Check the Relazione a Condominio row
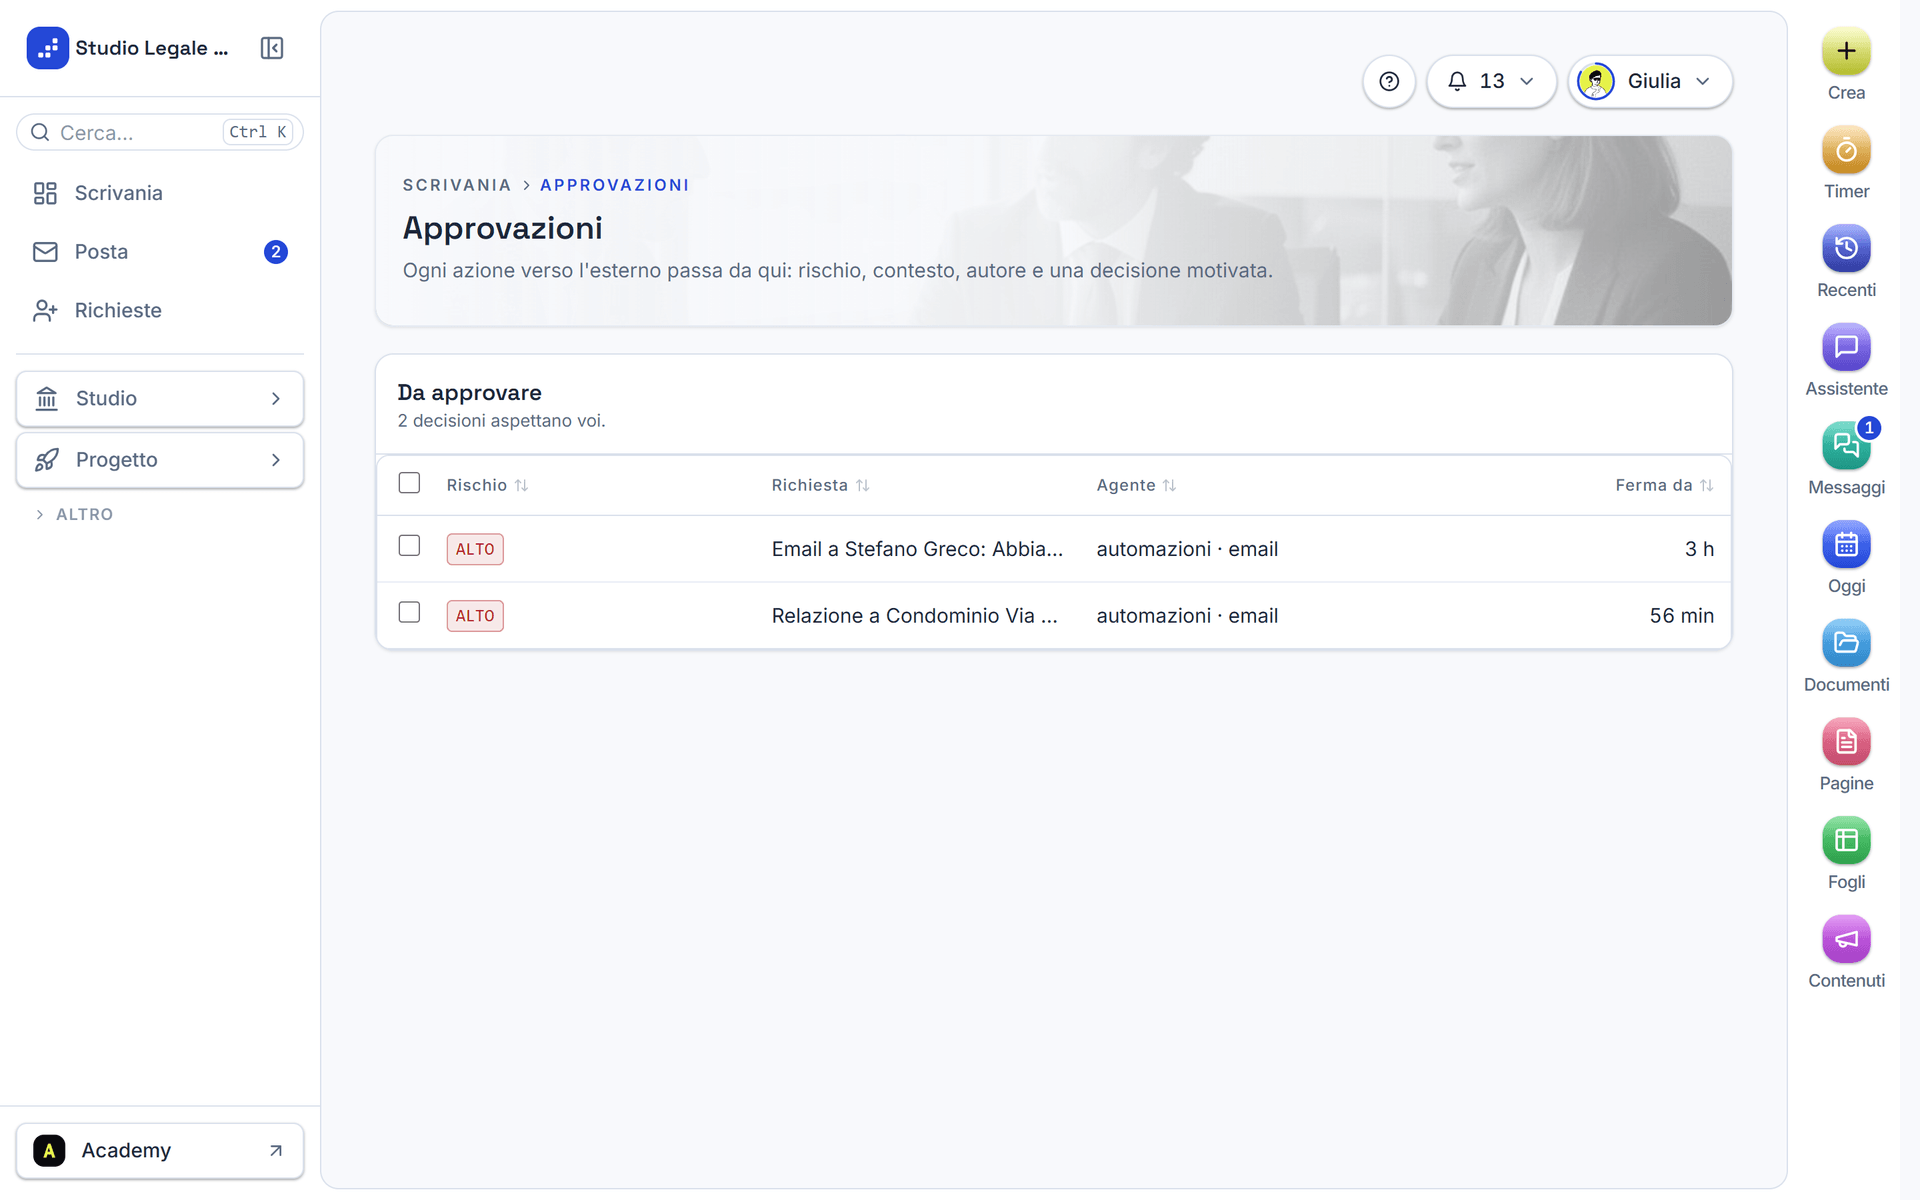 (x=409, y=612)
